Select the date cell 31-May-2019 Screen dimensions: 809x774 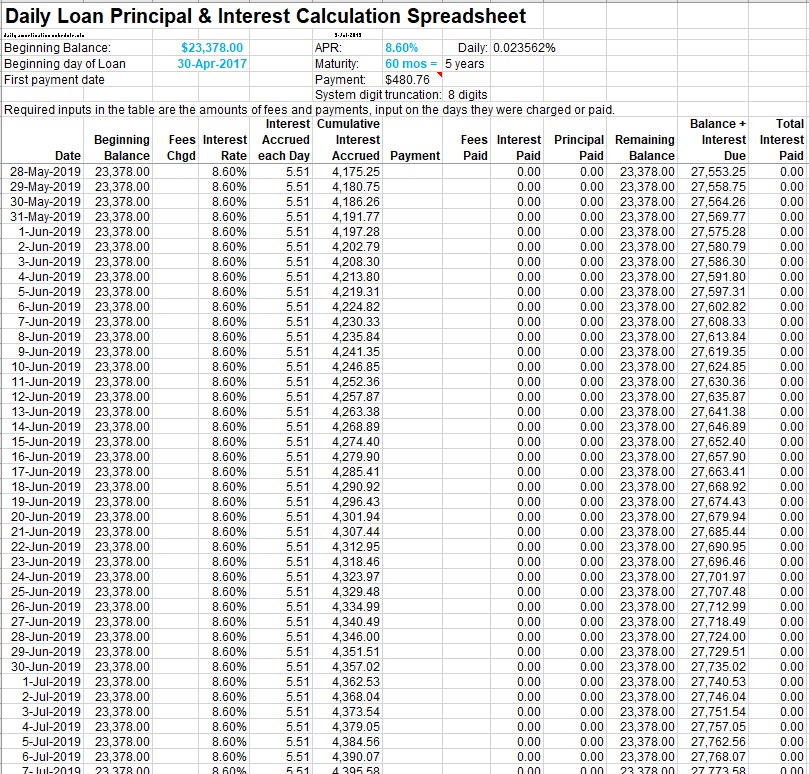(45, 217)
